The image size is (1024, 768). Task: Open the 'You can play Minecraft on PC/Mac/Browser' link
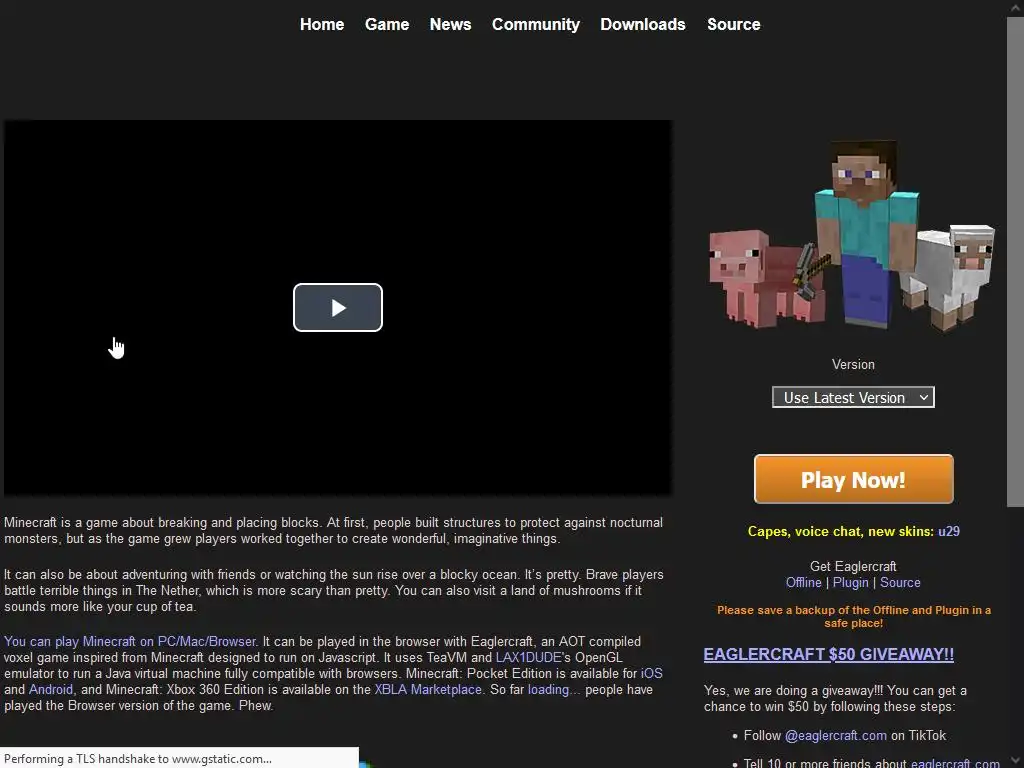pos(130,641)
